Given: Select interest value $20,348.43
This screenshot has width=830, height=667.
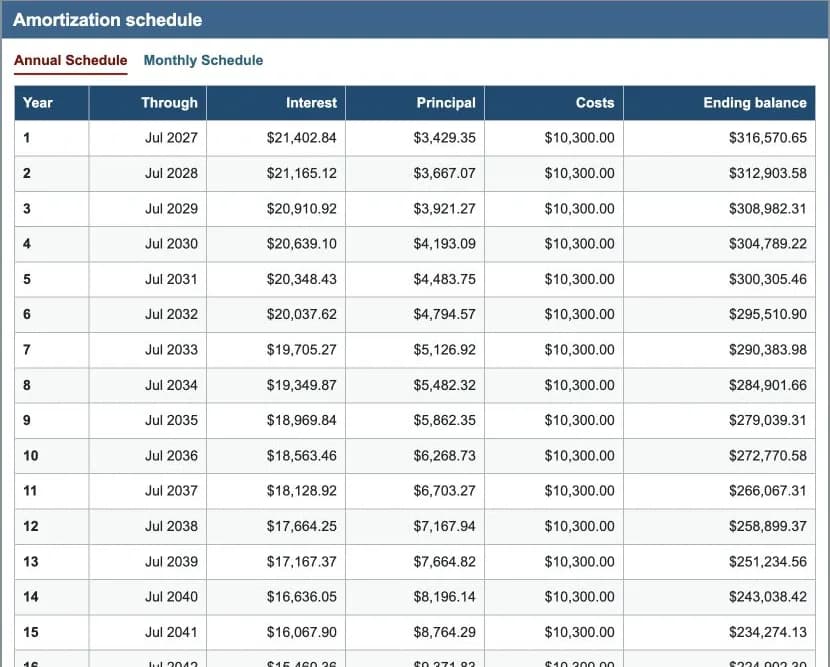Looking at the screenshot, I should coord(301,279).
